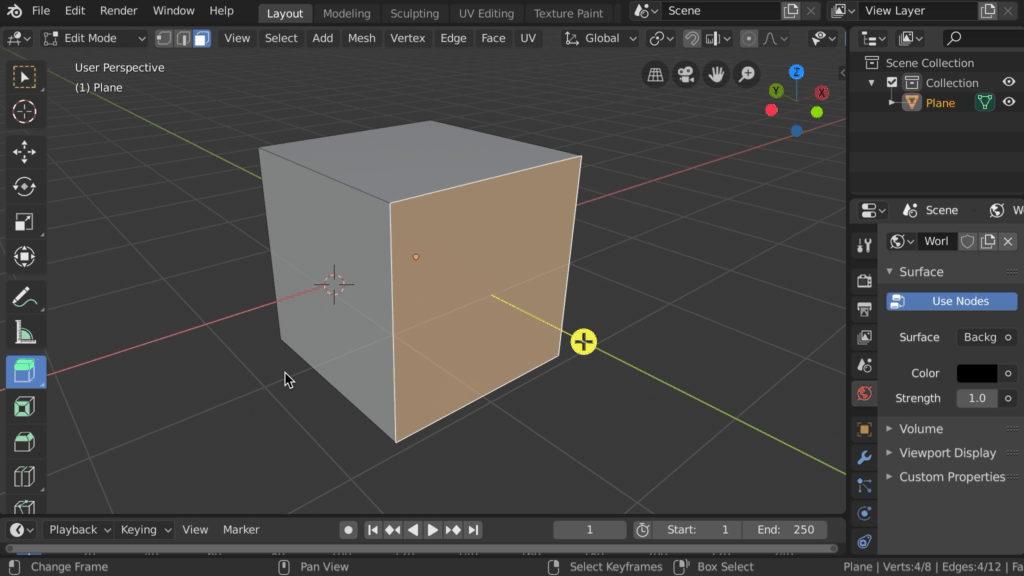The height and width of the screenshot is (576, 1024).
Task: Choose the 3D Cursor tool
Action: tap(25, 112)
